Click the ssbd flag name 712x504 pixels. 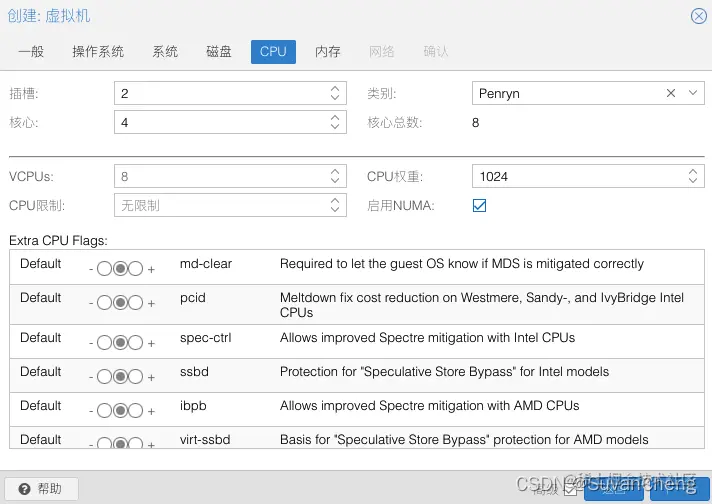coord(194,372)
